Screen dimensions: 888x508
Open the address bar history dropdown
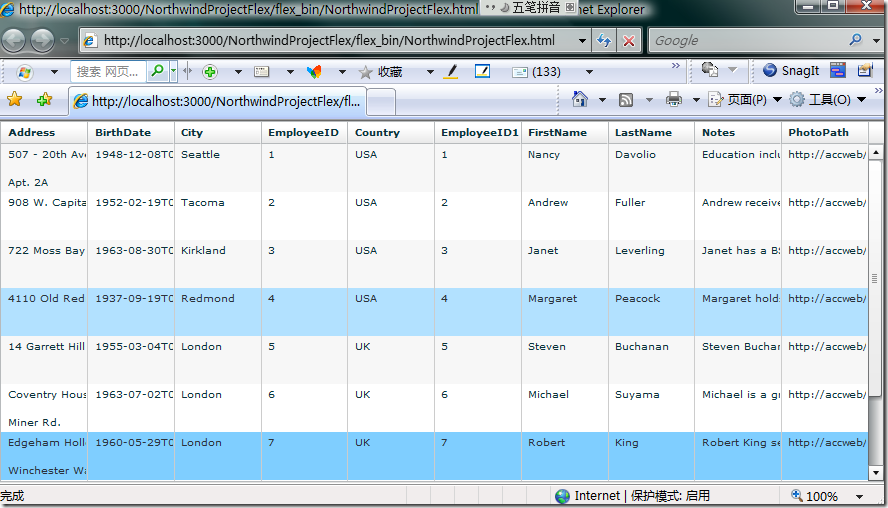(x=582, y=41)
